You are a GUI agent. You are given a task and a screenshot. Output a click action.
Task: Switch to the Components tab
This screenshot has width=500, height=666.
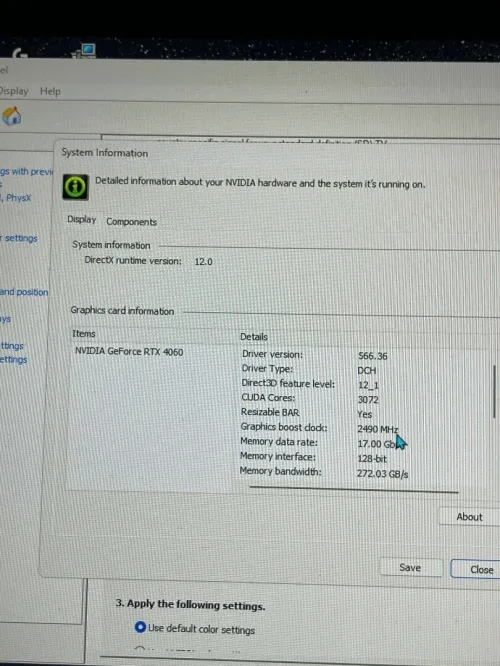pyautogui.click(x=131, y=222)
